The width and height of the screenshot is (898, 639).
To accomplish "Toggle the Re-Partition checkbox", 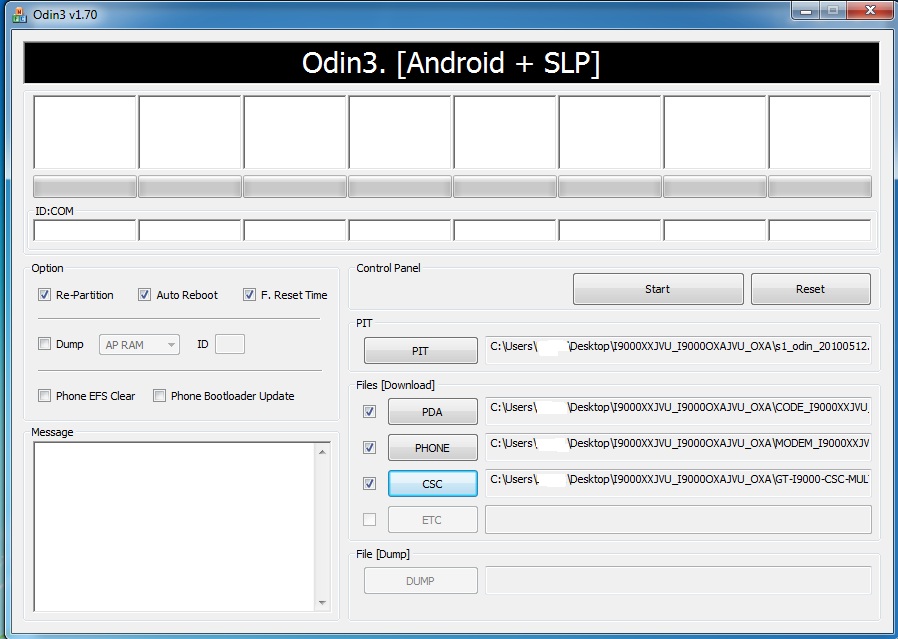I will (44, 295).
